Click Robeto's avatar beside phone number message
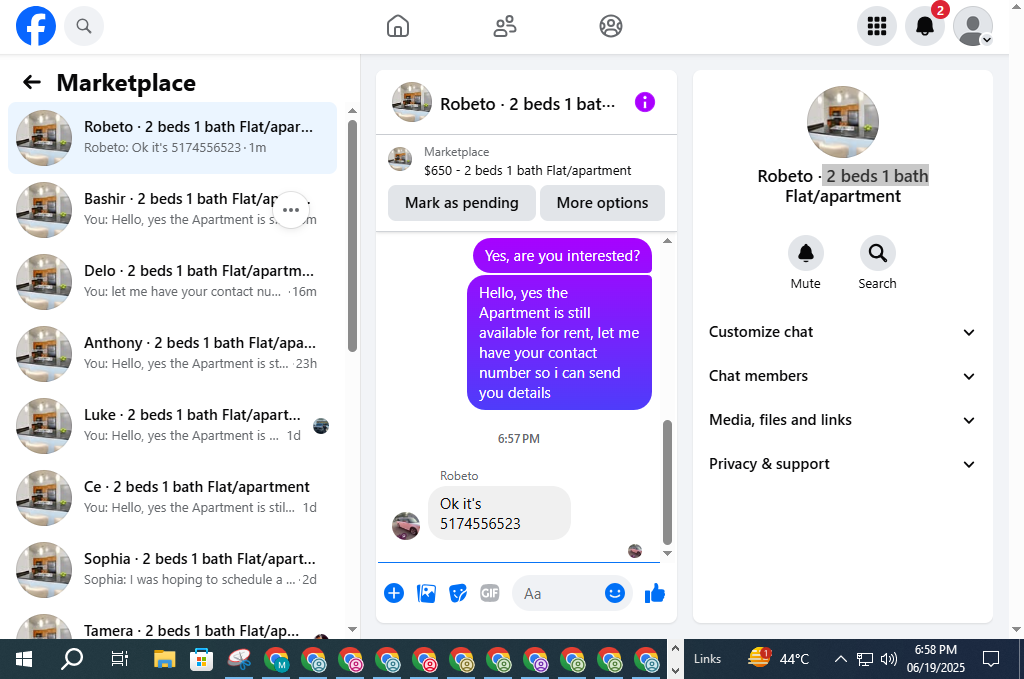 point(406,526)
